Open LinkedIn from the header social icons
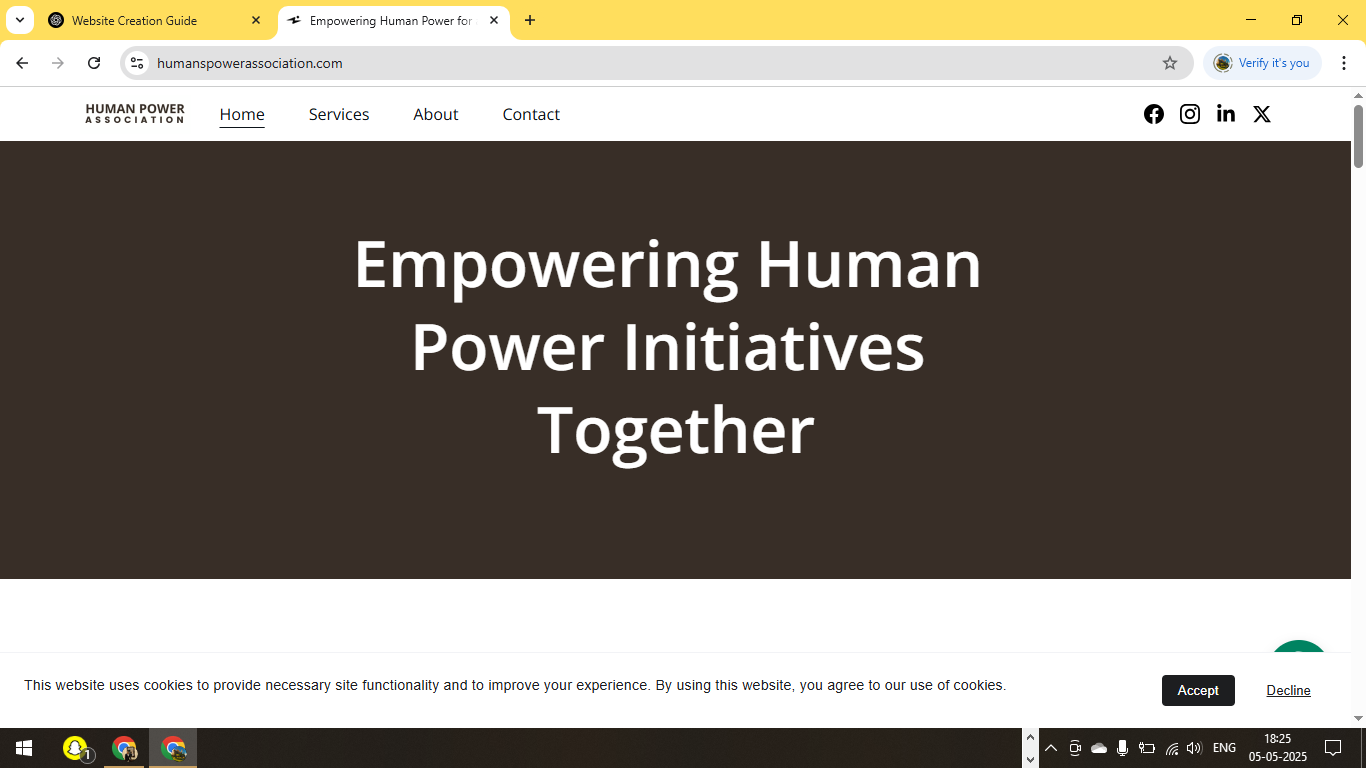Viewport: 1366px width, 768px height. point(1225,114)
